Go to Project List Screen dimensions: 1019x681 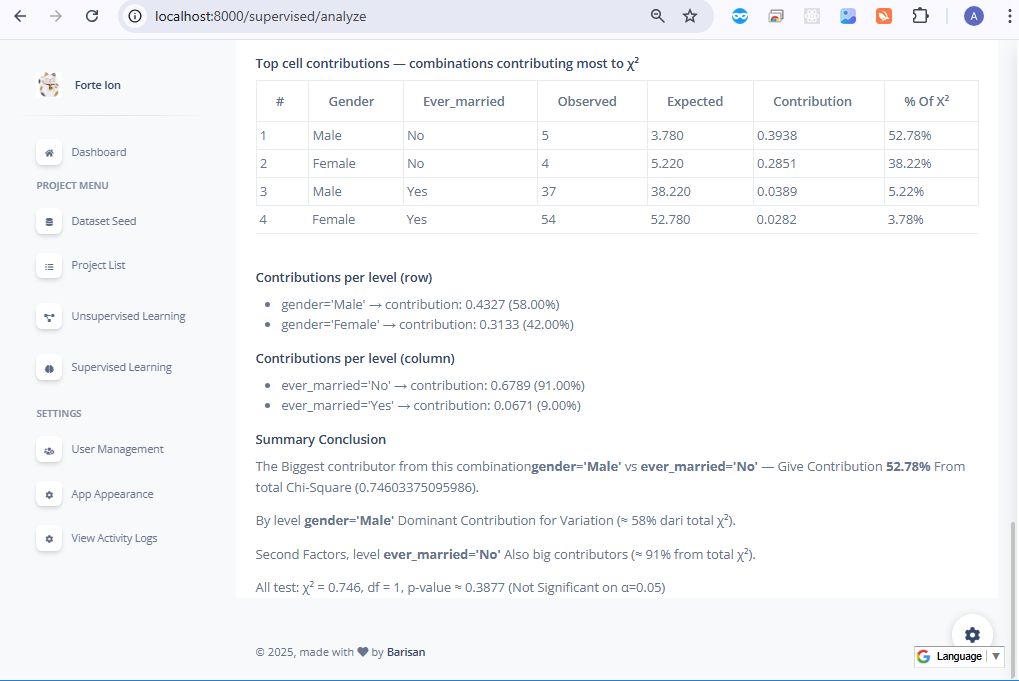pos(98,265)
